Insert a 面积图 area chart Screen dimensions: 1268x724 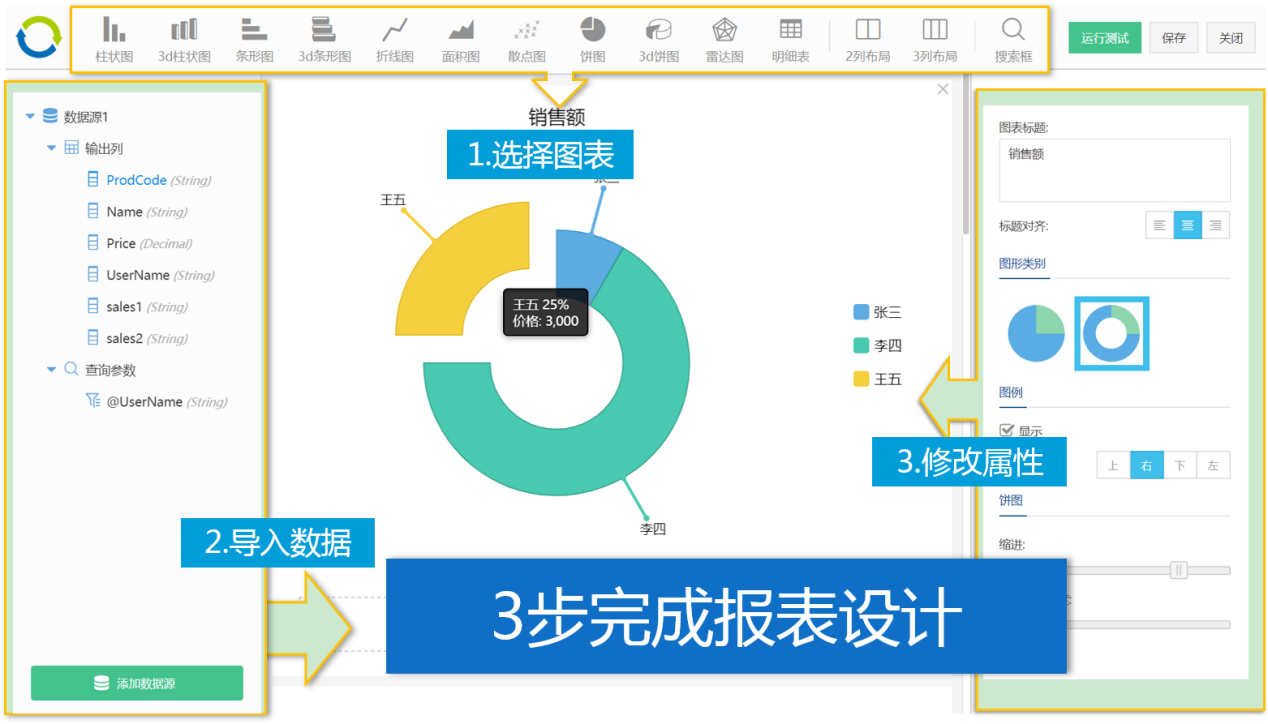461,40
